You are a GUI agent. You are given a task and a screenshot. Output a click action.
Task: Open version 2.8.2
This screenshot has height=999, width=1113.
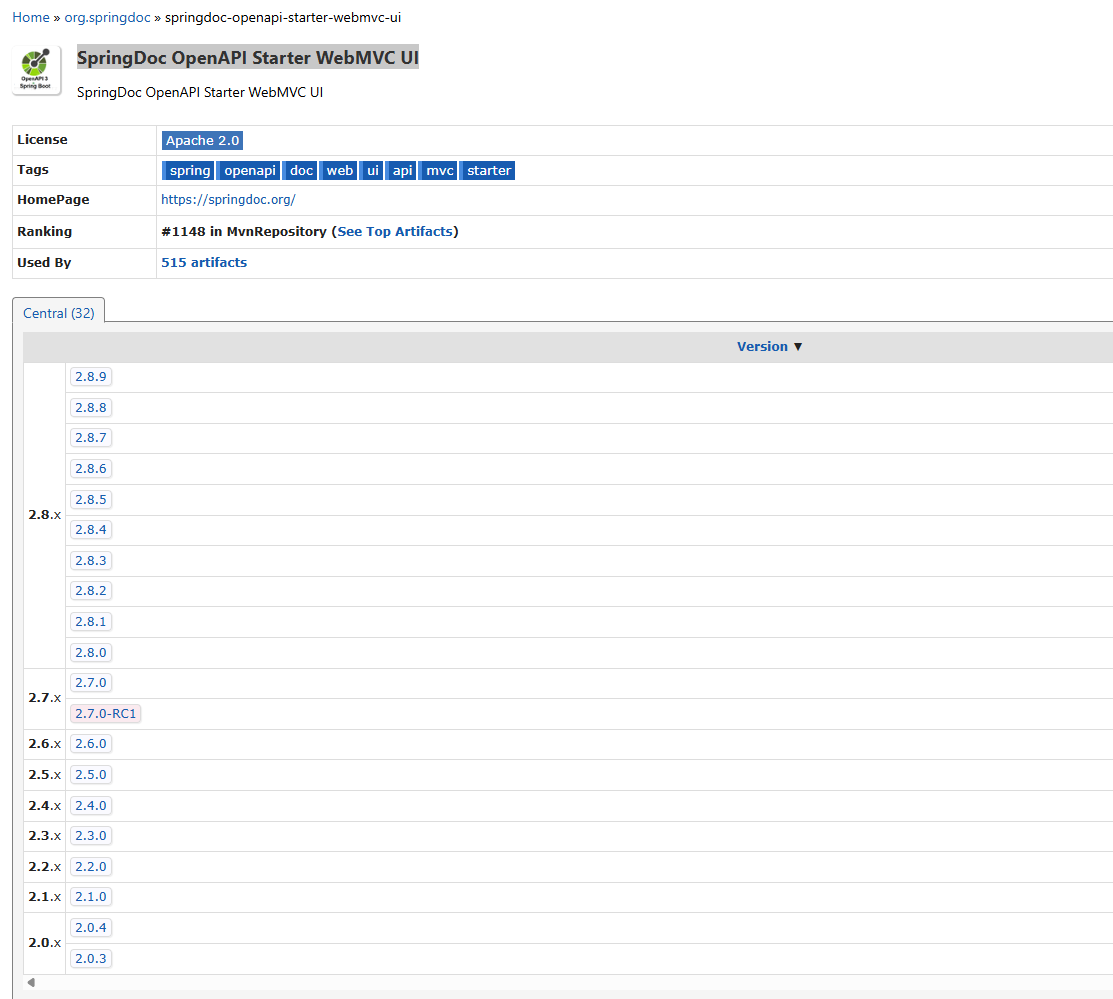pos(91,591)
